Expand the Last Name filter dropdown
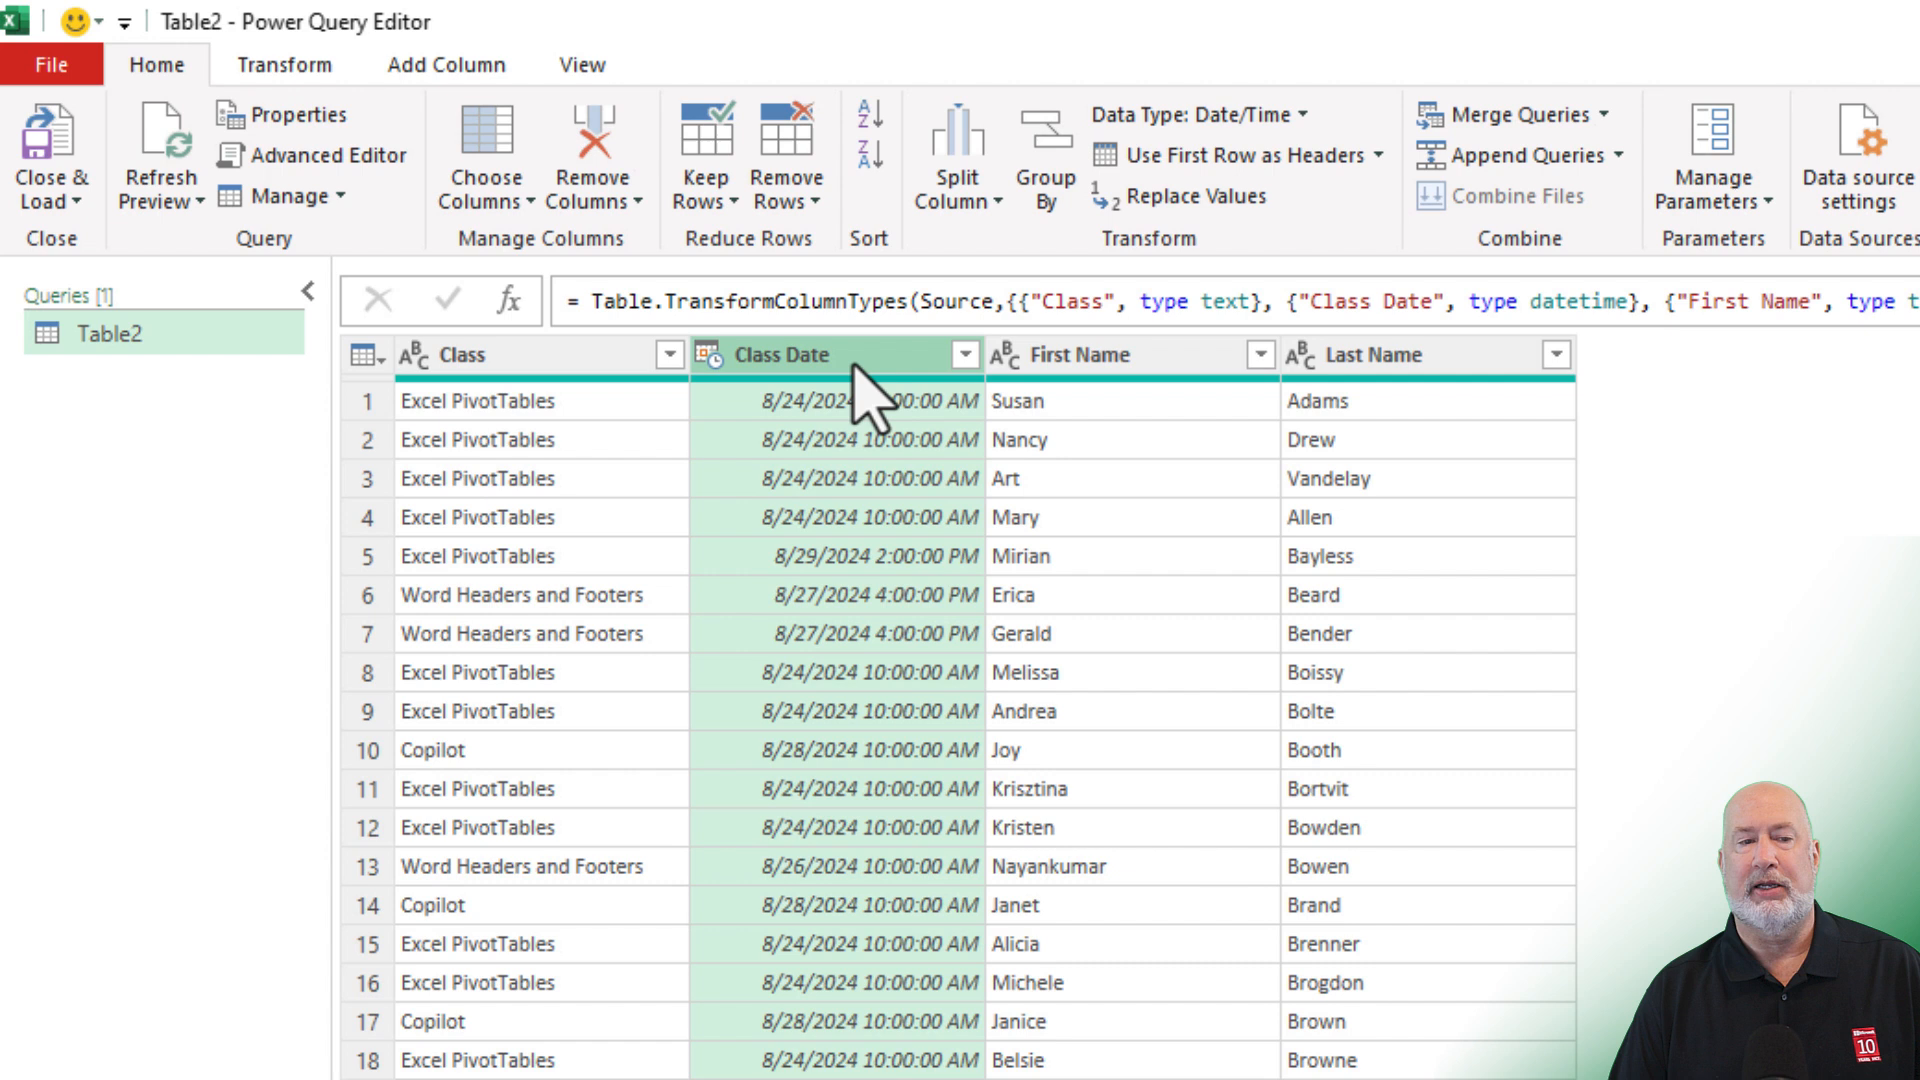Screen dimensions: 1920x1080 1556,354
